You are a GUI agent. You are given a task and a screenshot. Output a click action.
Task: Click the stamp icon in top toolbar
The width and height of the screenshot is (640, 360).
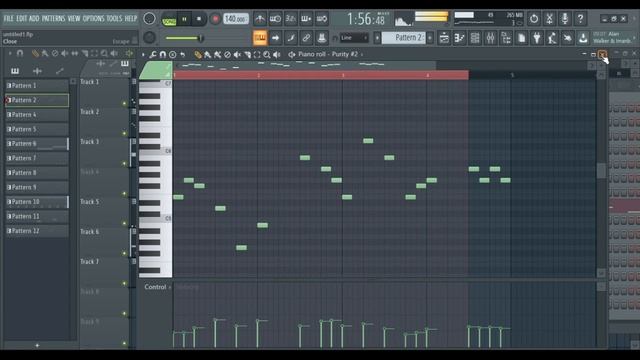coord(322,38)
